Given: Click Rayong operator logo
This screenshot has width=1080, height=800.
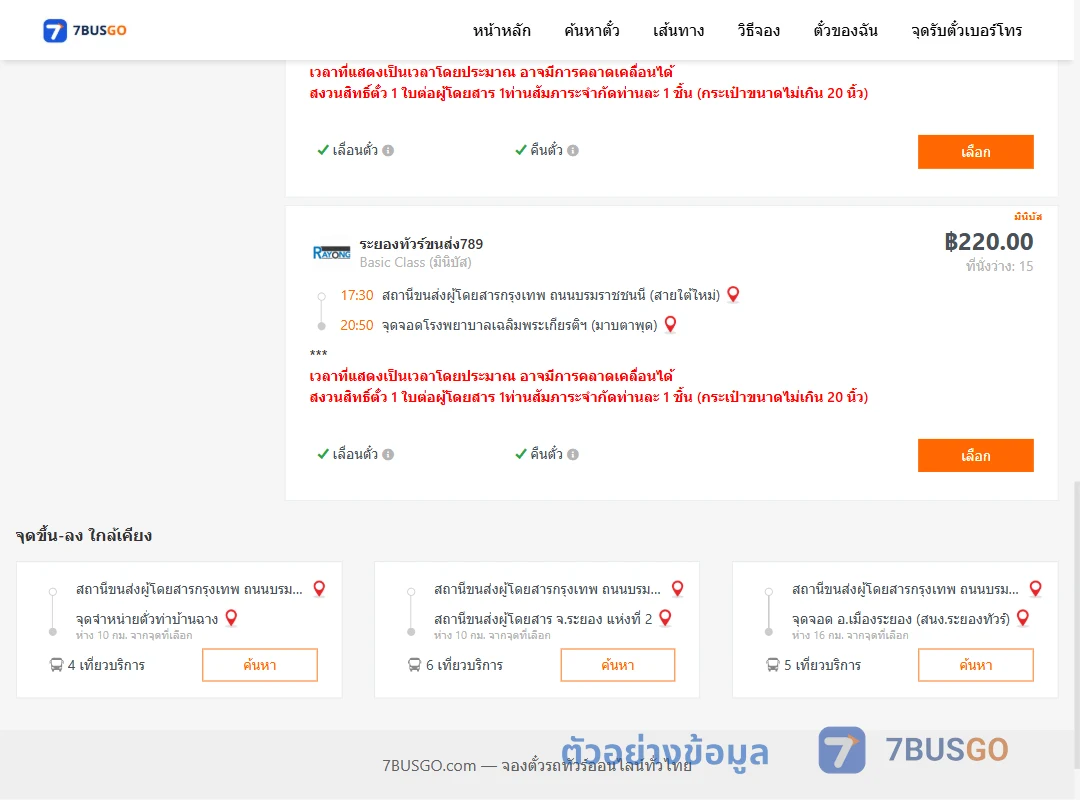Looking at the screenshot, I should pos(331,253).
